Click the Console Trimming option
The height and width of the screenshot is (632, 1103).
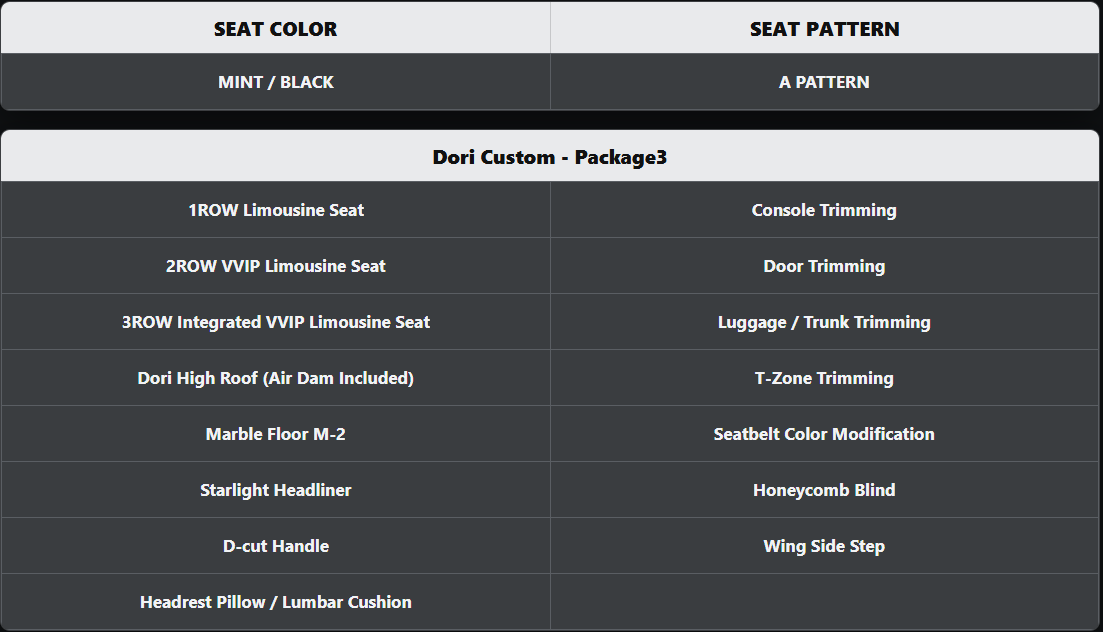click(824, 210)
